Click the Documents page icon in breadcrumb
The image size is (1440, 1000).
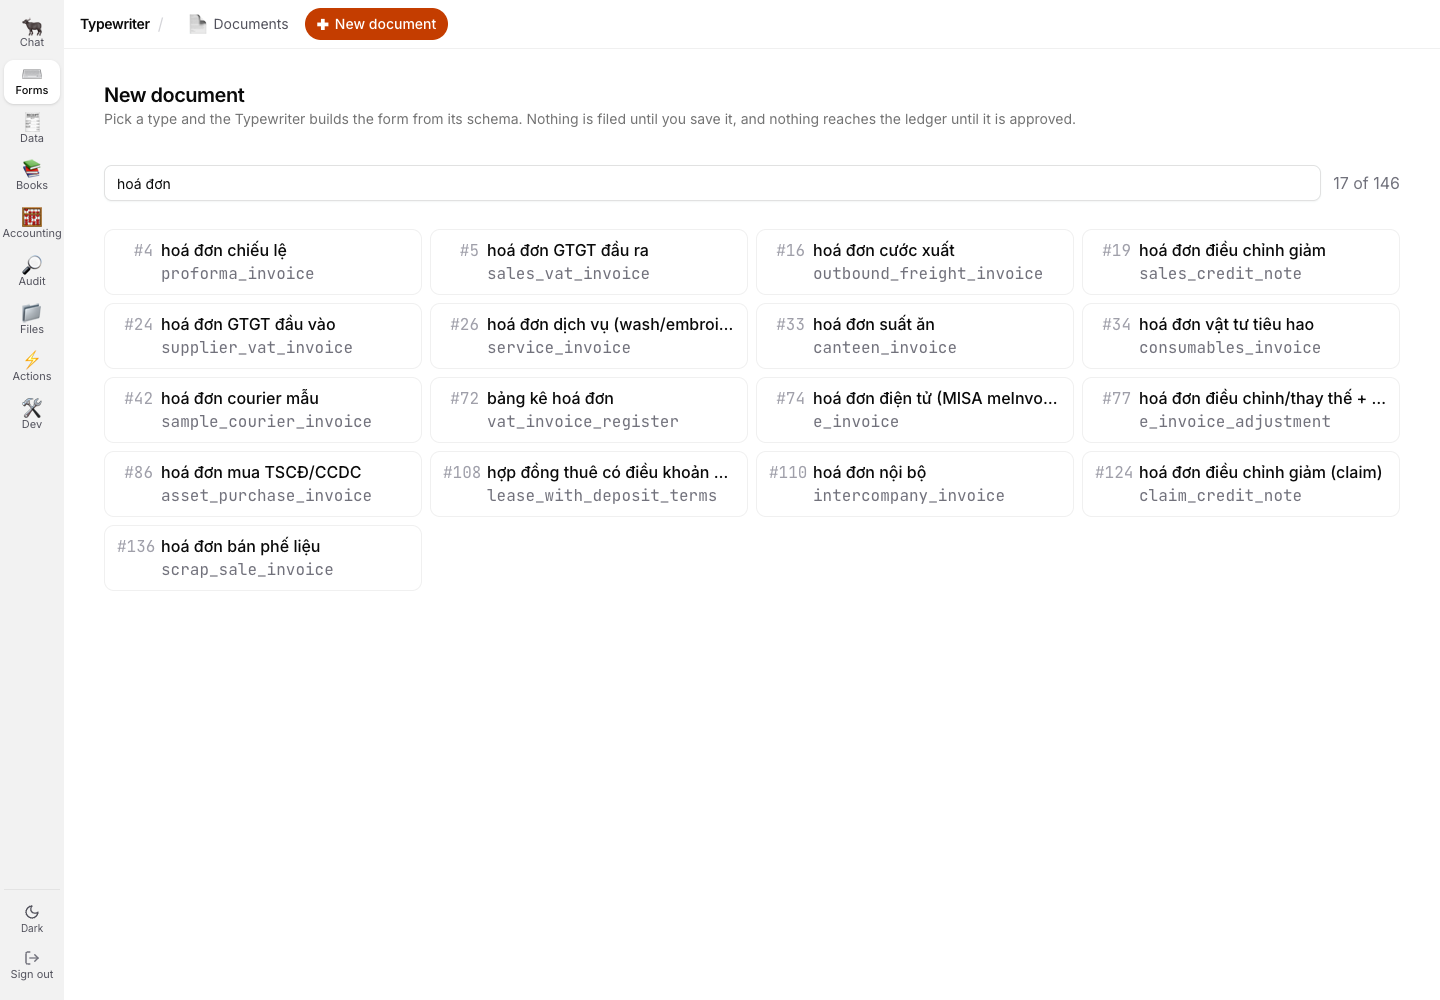[x=198, y=24]
